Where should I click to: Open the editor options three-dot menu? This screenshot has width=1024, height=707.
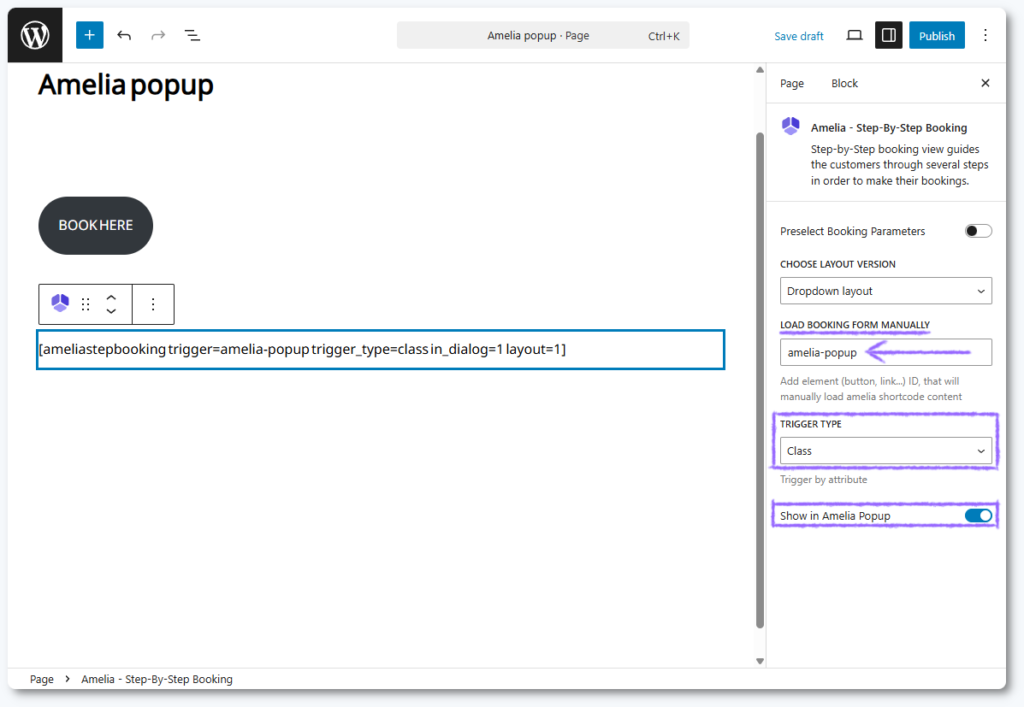coord(985,35)
